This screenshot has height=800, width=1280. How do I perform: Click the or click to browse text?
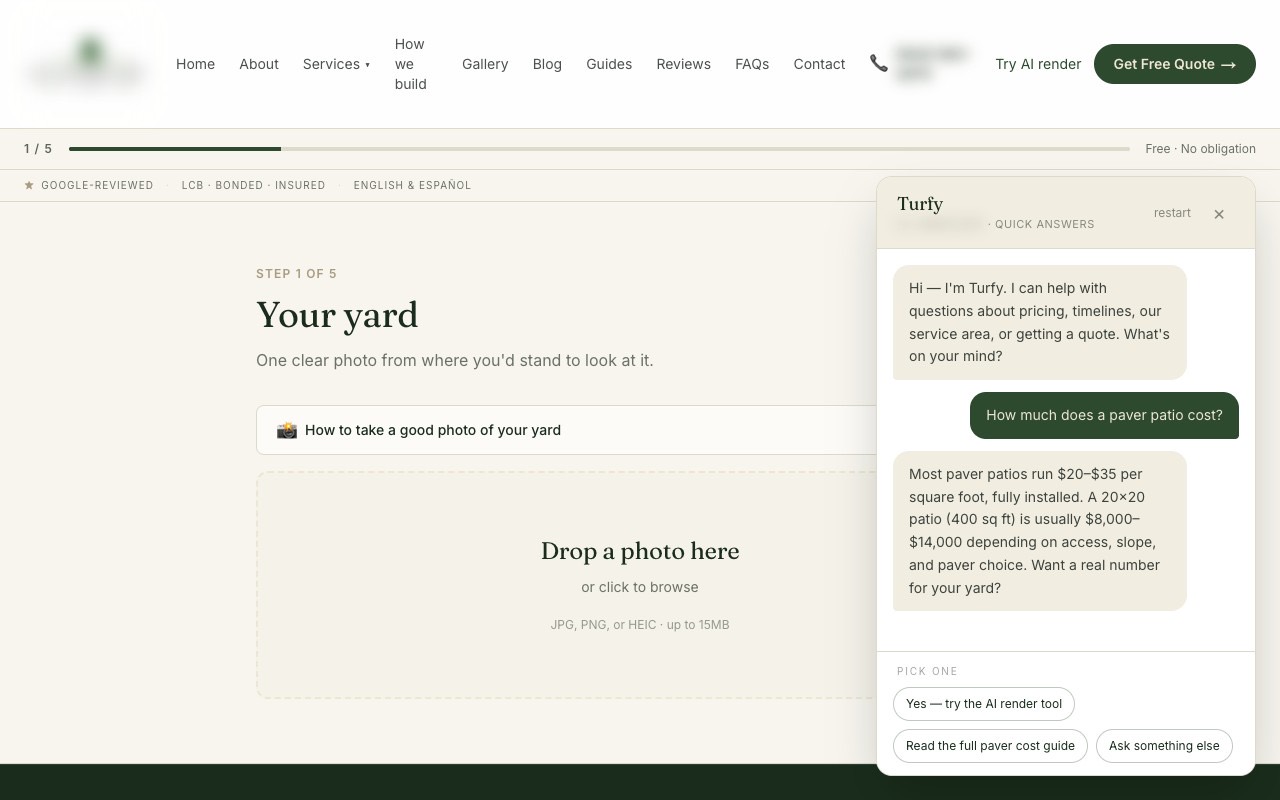tap(640, 587)
